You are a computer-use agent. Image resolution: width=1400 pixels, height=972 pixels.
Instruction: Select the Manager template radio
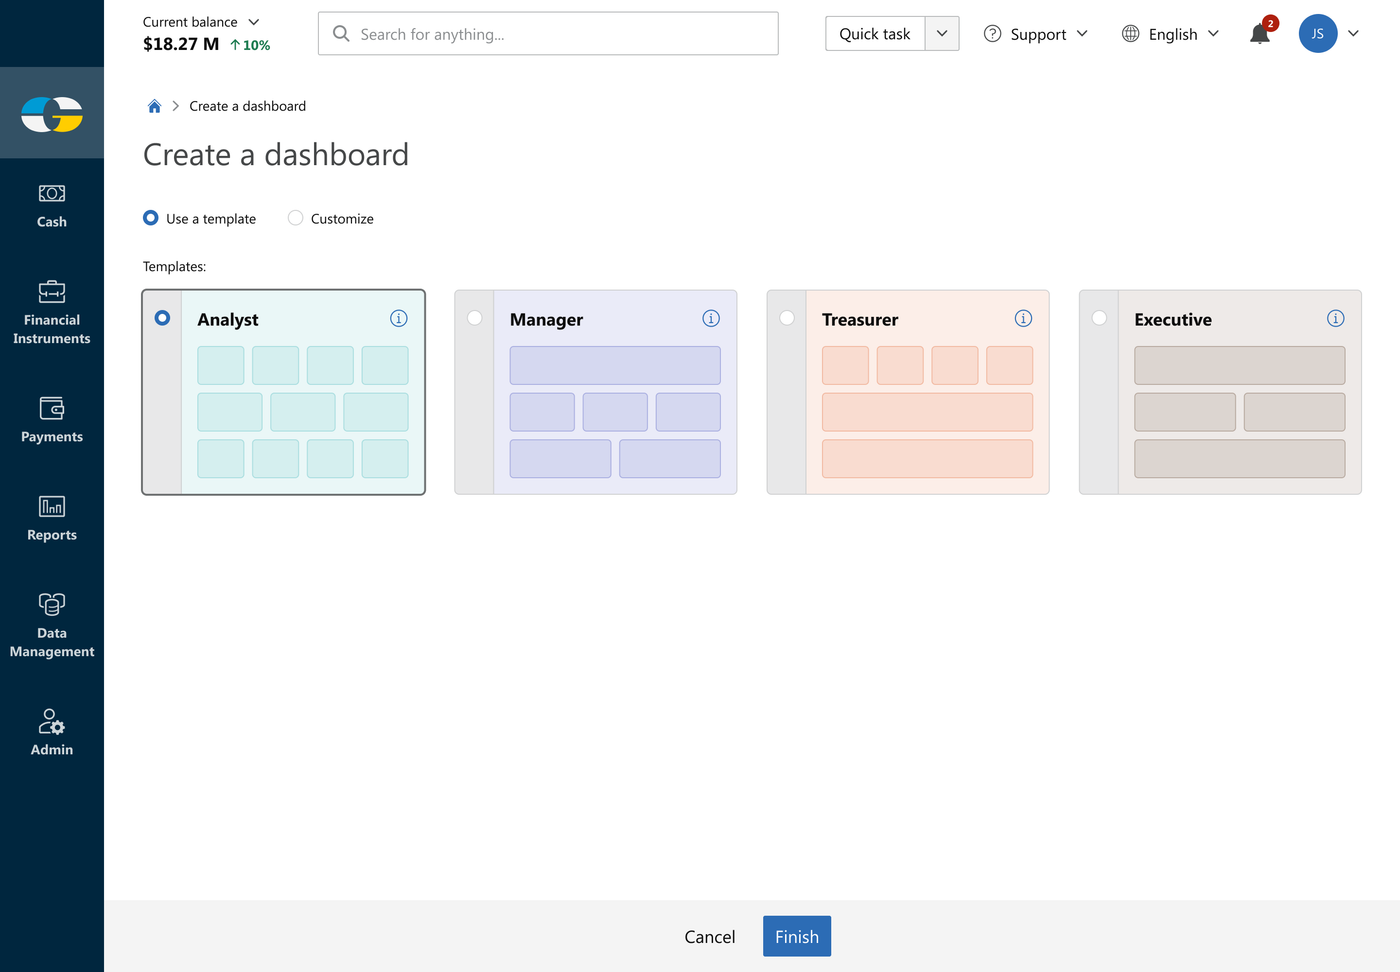tap(475, 318)
